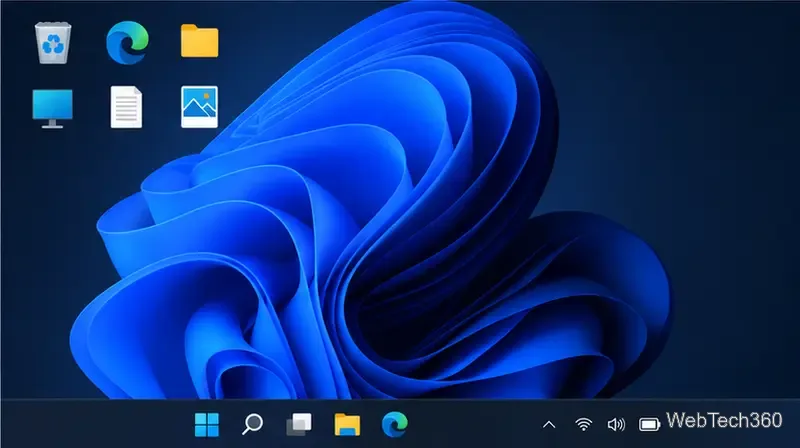Viewport: 800px width, 448px height.
Task: Open Task View on the taskbar
Action: [299, 425]
